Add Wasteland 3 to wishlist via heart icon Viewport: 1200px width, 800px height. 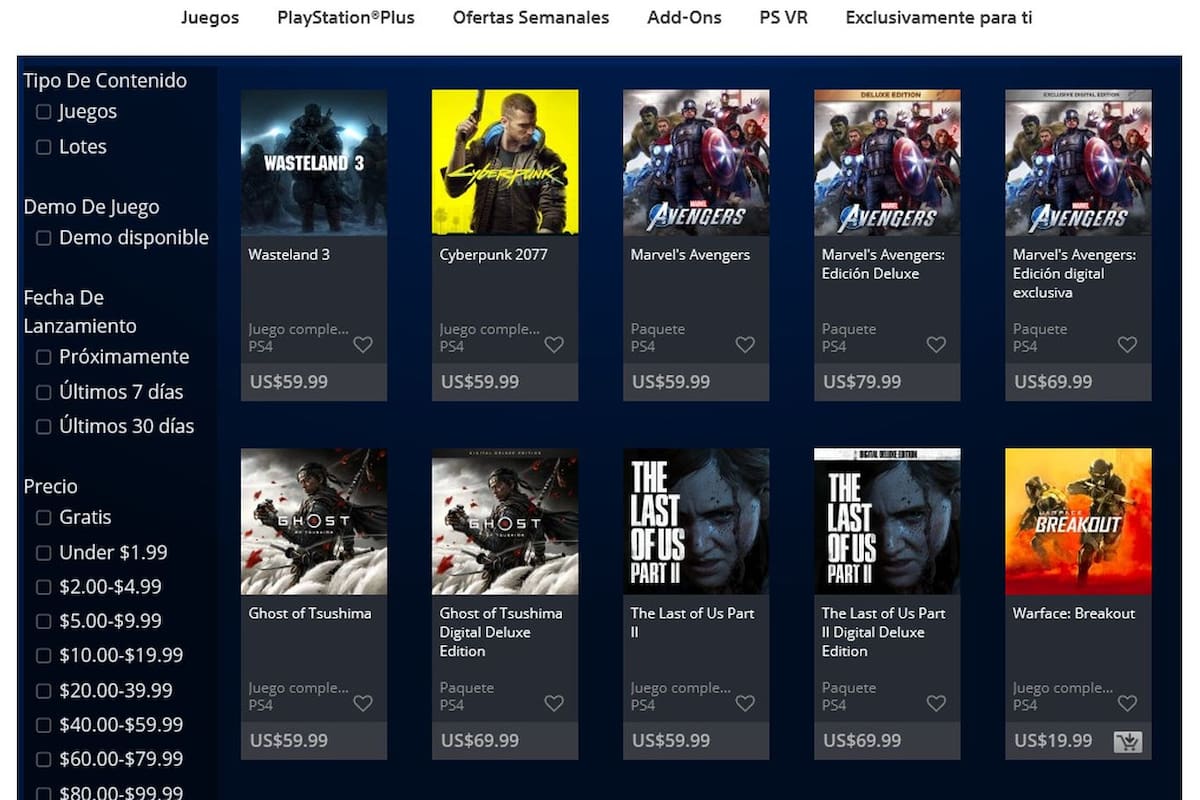363,344
